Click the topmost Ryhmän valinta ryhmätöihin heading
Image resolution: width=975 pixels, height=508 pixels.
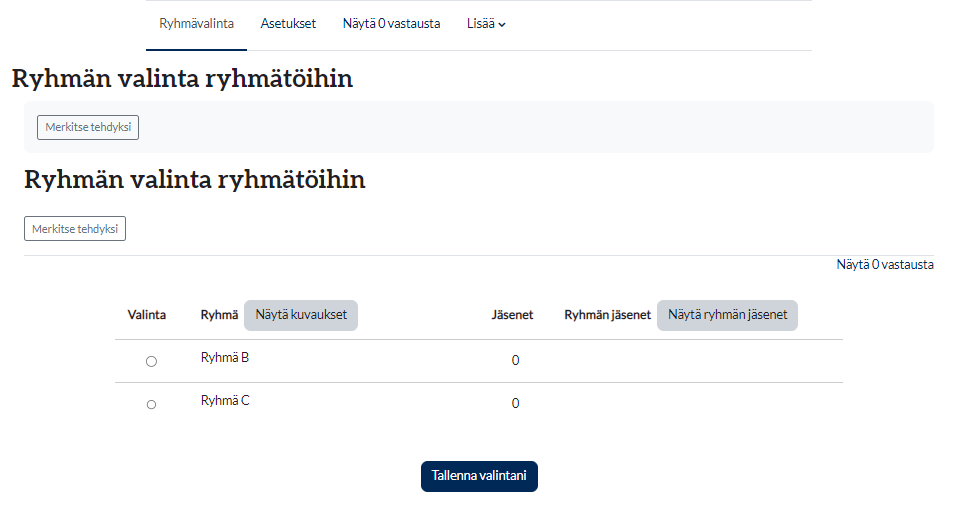(182, 79)
